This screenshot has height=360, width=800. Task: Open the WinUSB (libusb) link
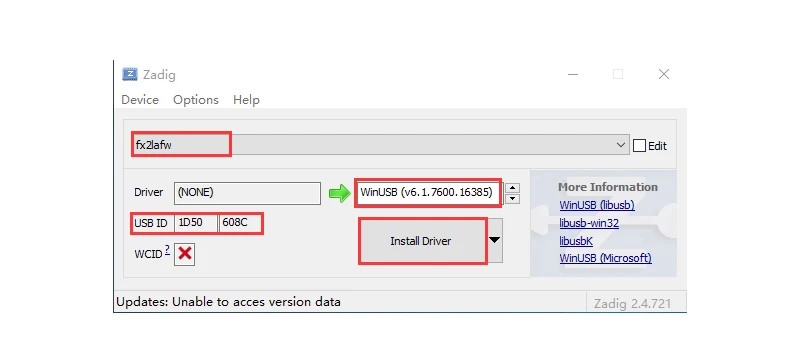click(597, 205)
